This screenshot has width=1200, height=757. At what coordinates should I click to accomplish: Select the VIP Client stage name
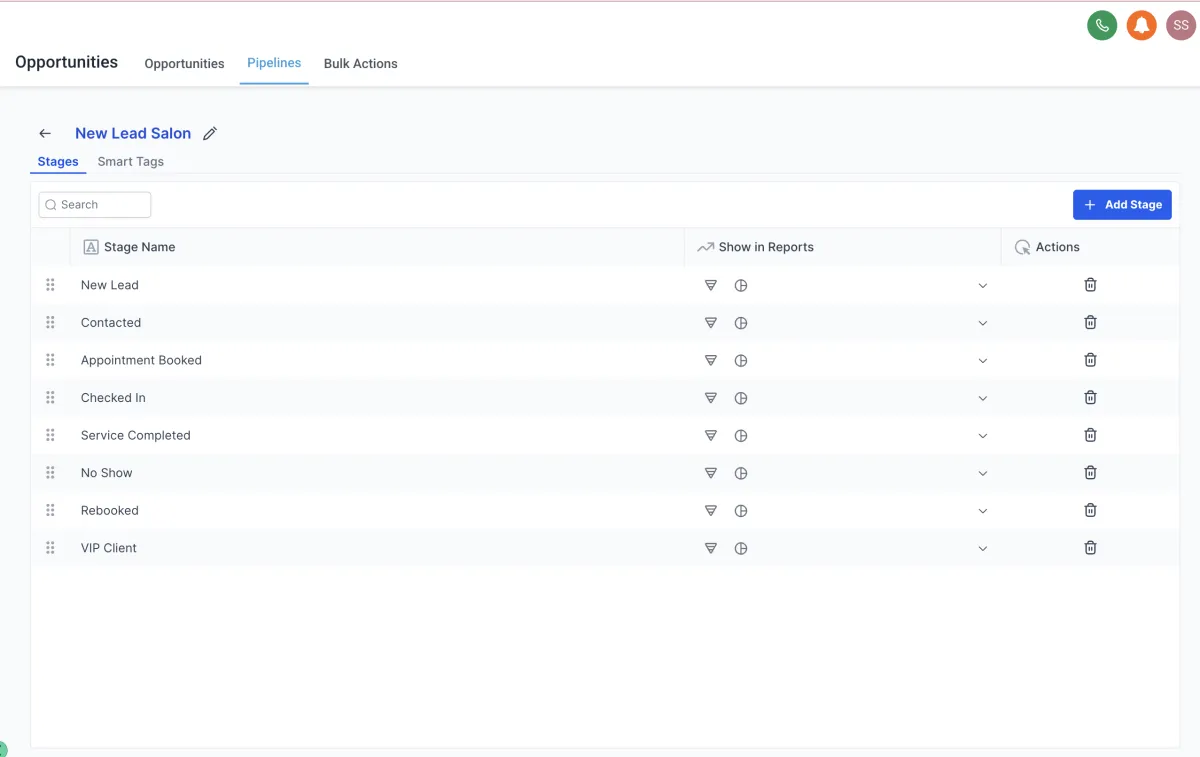click(109, 548)
